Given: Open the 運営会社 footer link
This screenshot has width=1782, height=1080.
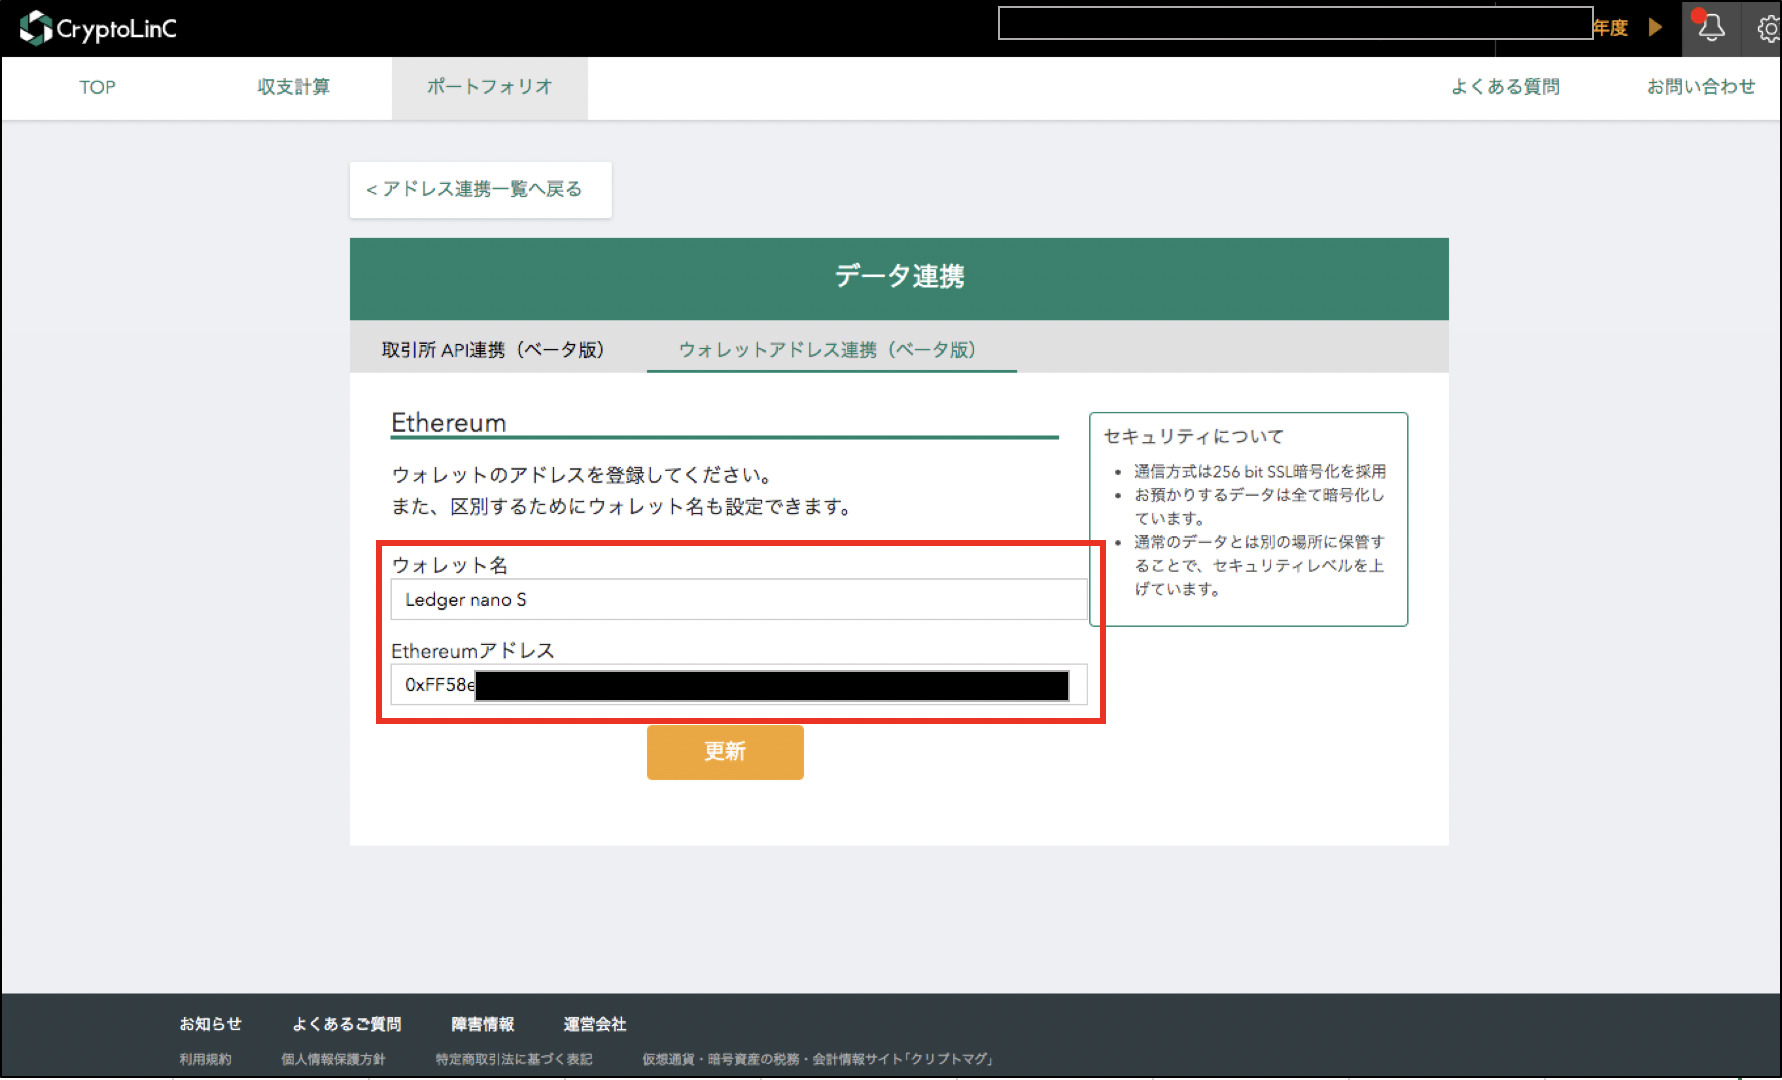Looking at the screenshot, I should click(594, 1024).
